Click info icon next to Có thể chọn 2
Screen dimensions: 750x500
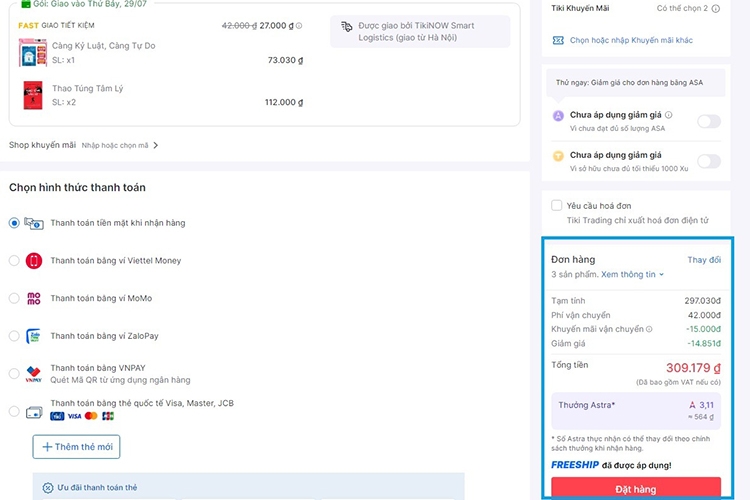[716, 9]
